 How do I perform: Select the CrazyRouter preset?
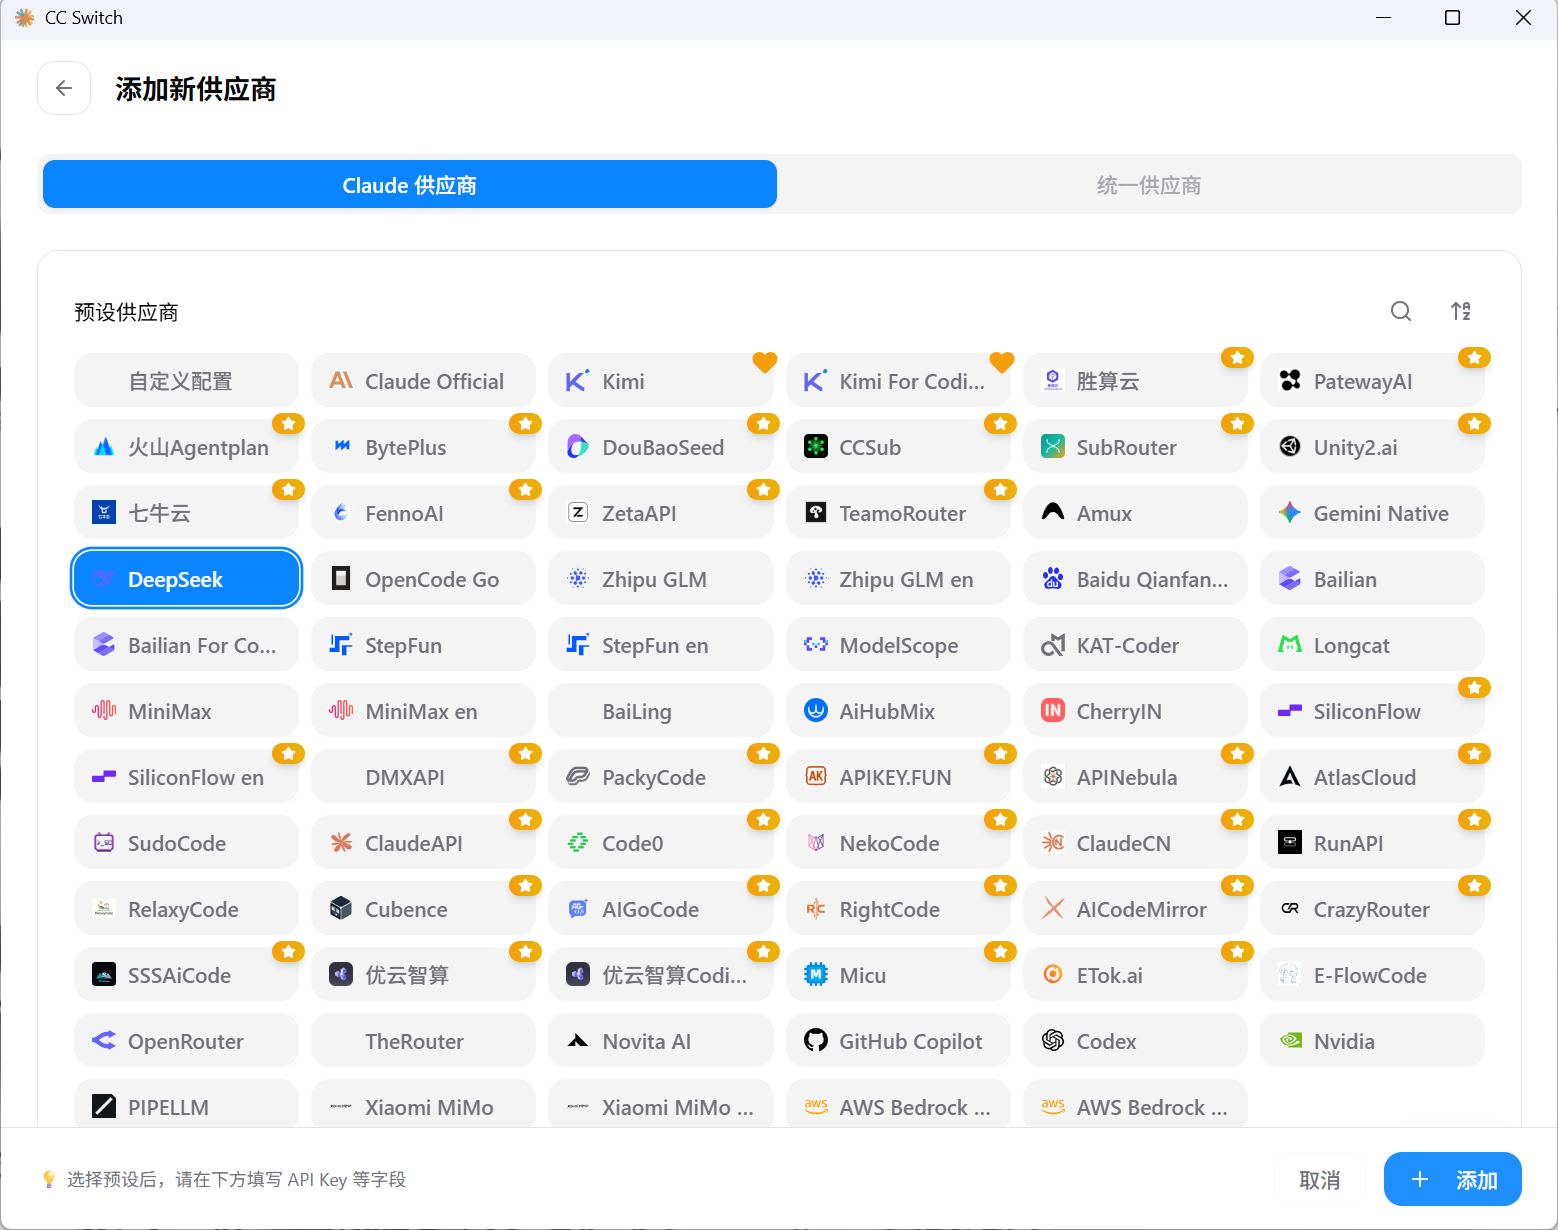click(x=1372, y=909)
